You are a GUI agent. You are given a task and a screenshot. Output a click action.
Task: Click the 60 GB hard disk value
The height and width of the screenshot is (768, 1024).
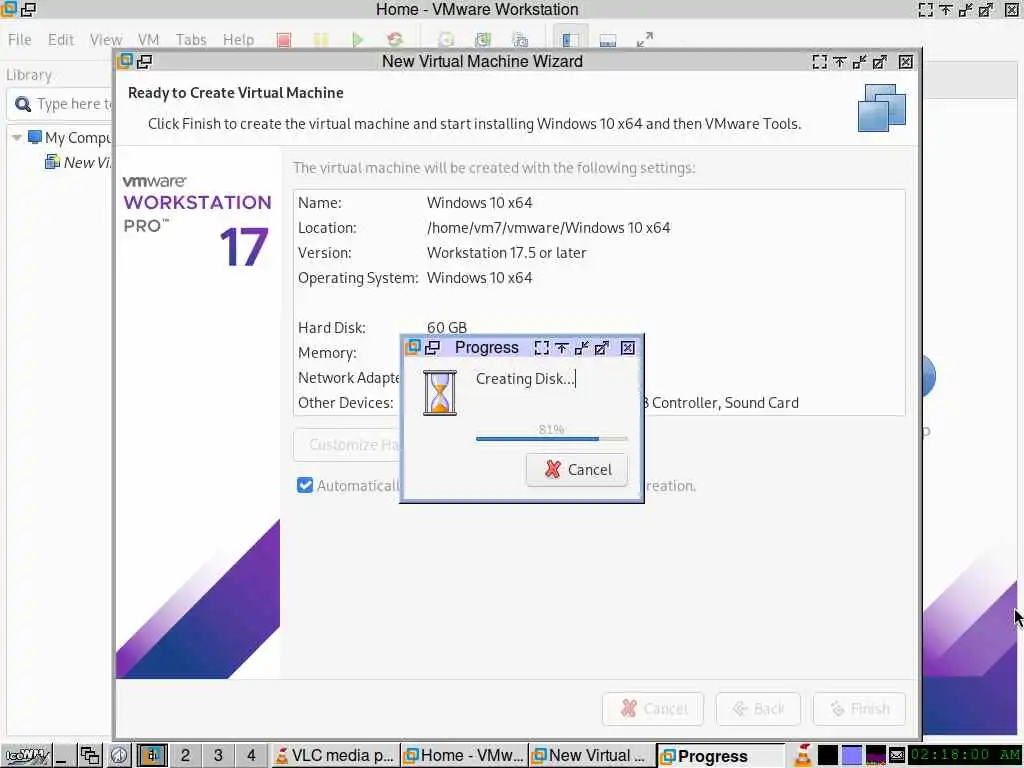pos(447,327)
